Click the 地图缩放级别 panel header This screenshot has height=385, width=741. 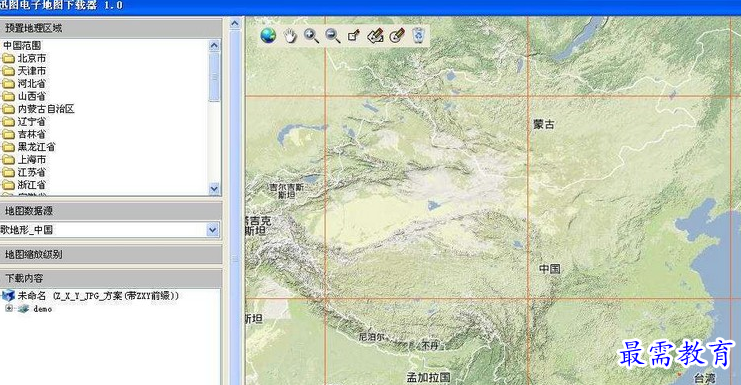(111, 254)
